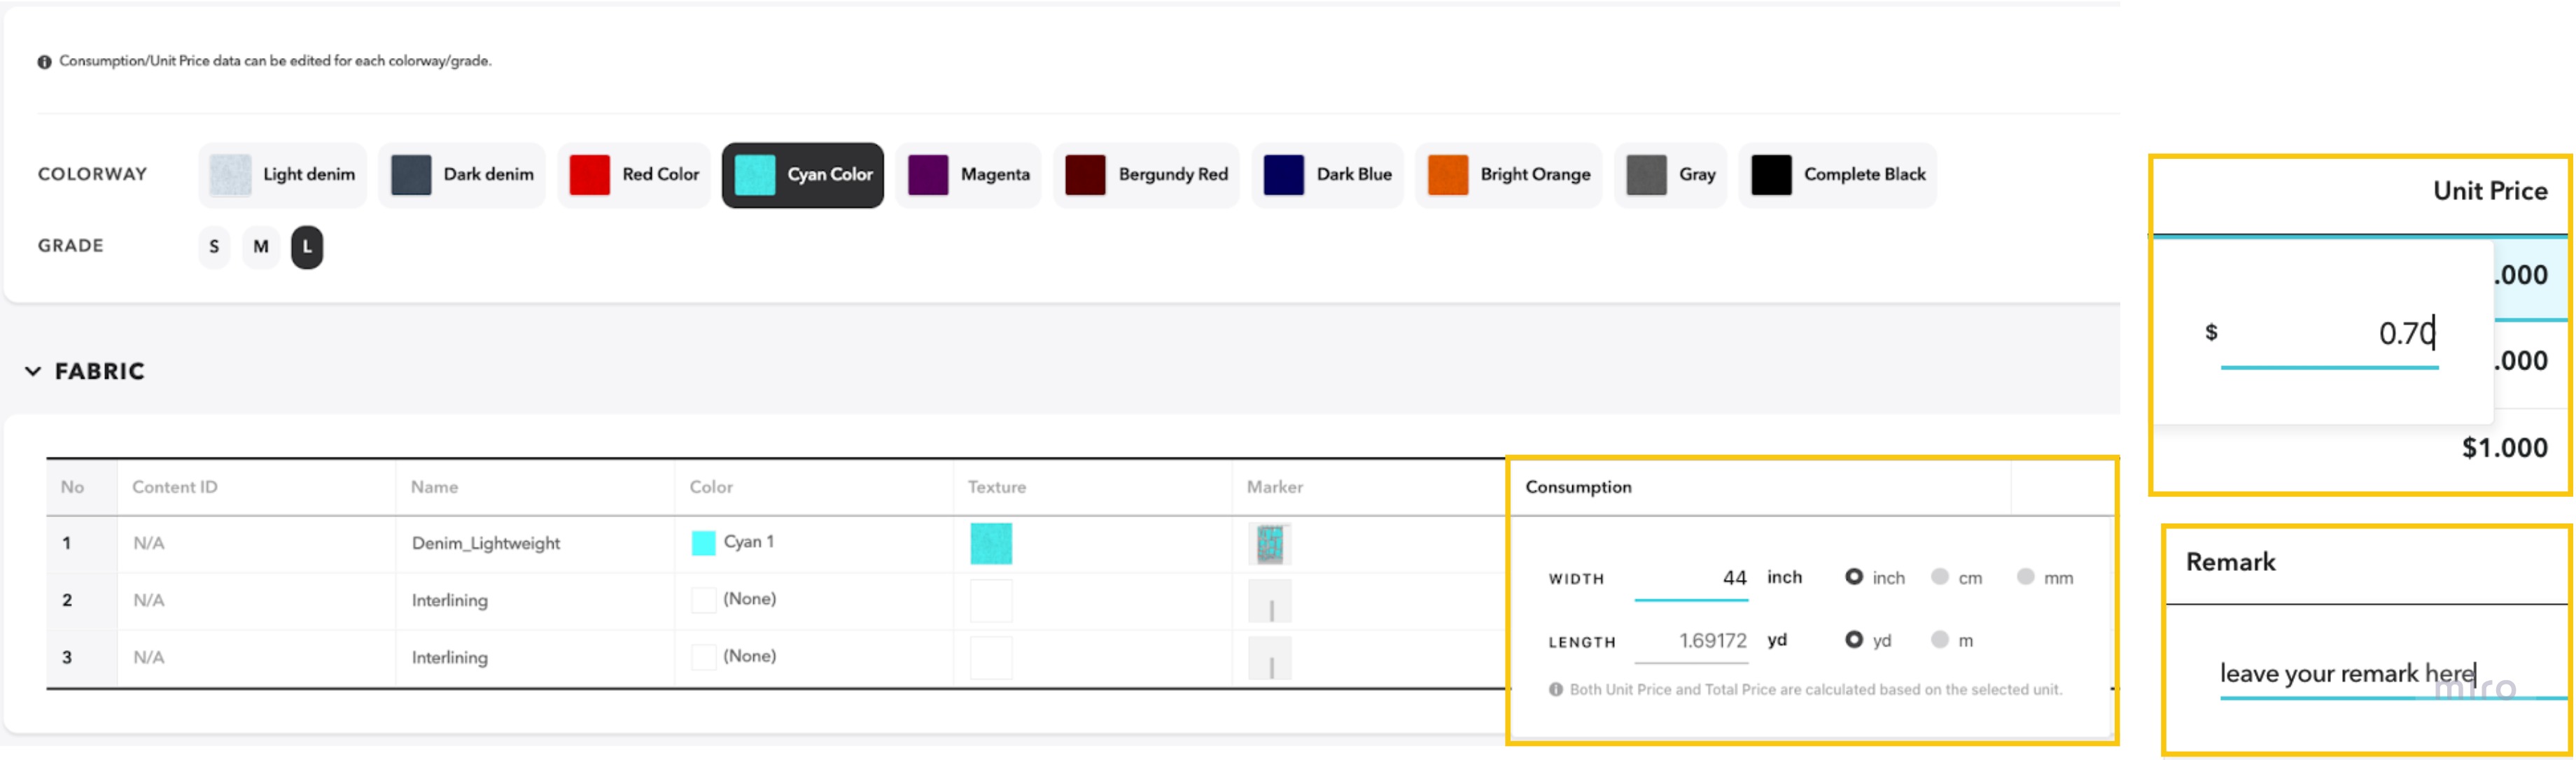This screenshot has width=2576, height=760.
Task: Open the marker thumbnail in row 2
Action: click(1270, 601)
